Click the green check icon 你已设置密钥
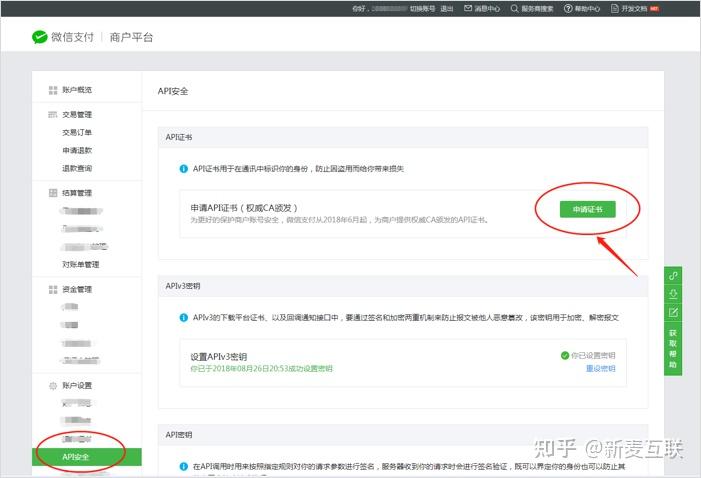The height and width of the screenshot is (478, 701). (x=565, y=355)
